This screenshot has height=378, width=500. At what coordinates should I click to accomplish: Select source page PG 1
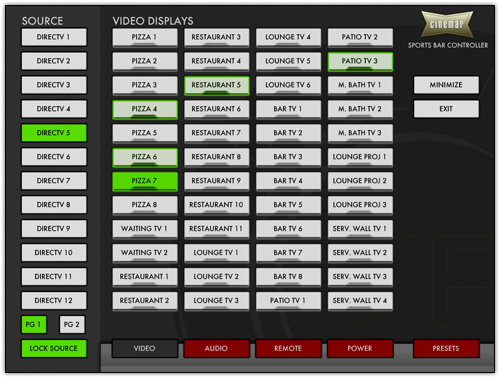tap(34, 324)
